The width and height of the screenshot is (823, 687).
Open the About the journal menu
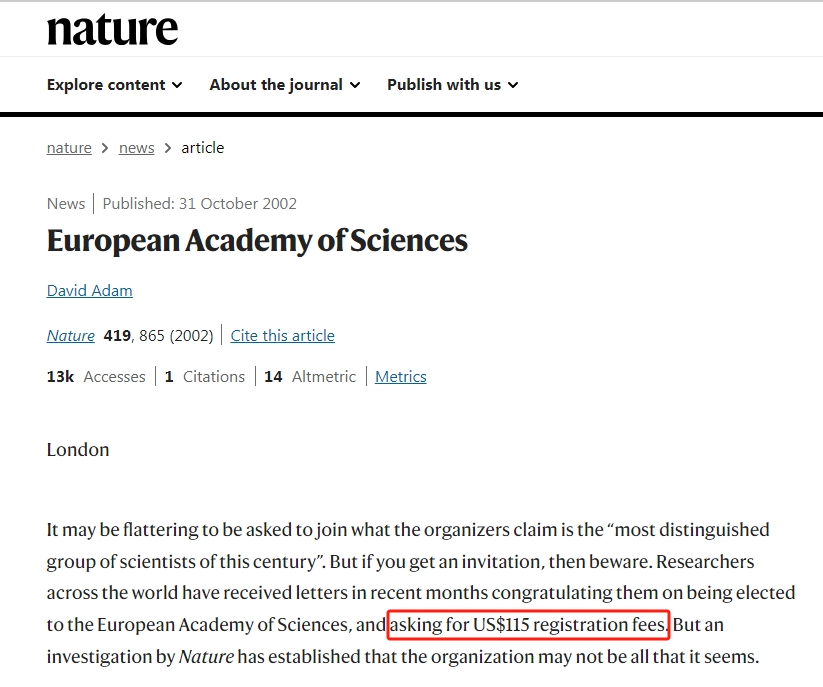click(x=285, y=84)
